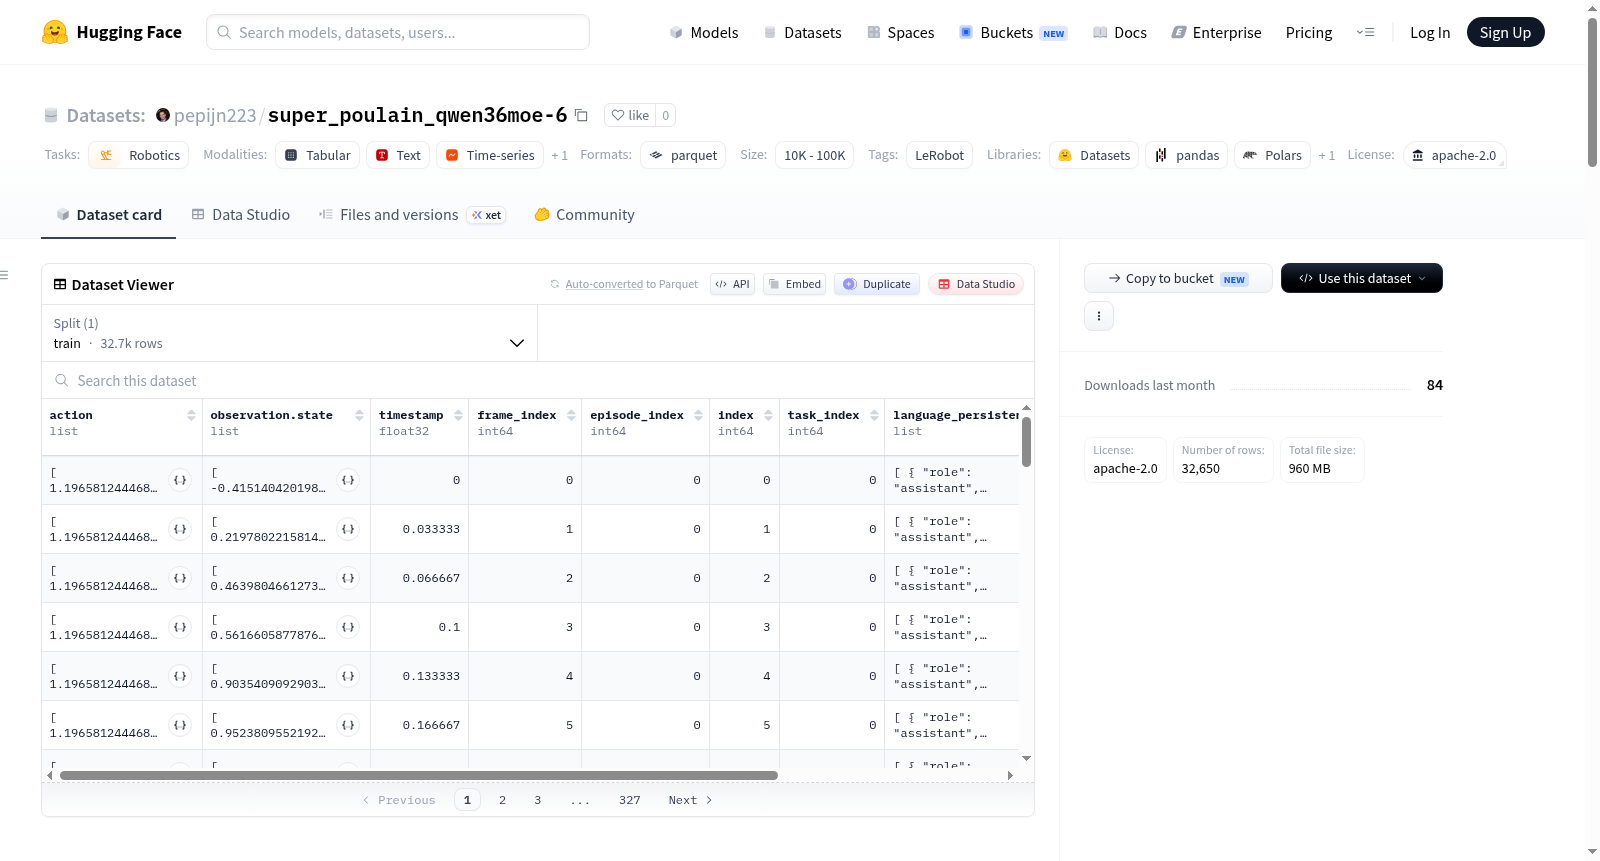Jump to page 327 of rows

coord(630,800)
